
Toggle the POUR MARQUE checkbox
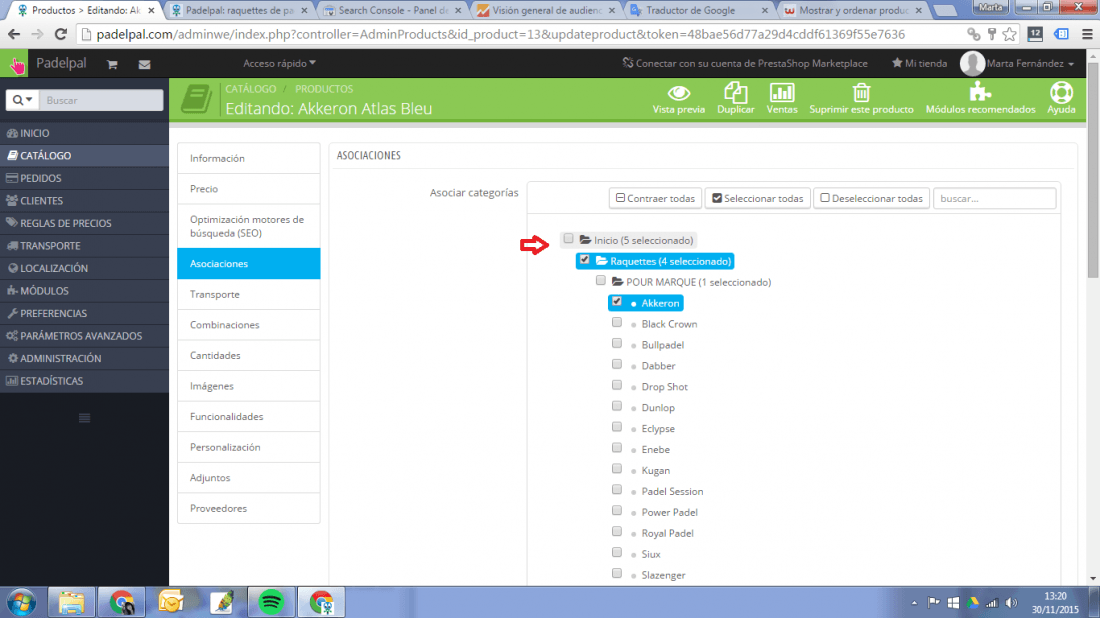[601, 281]
